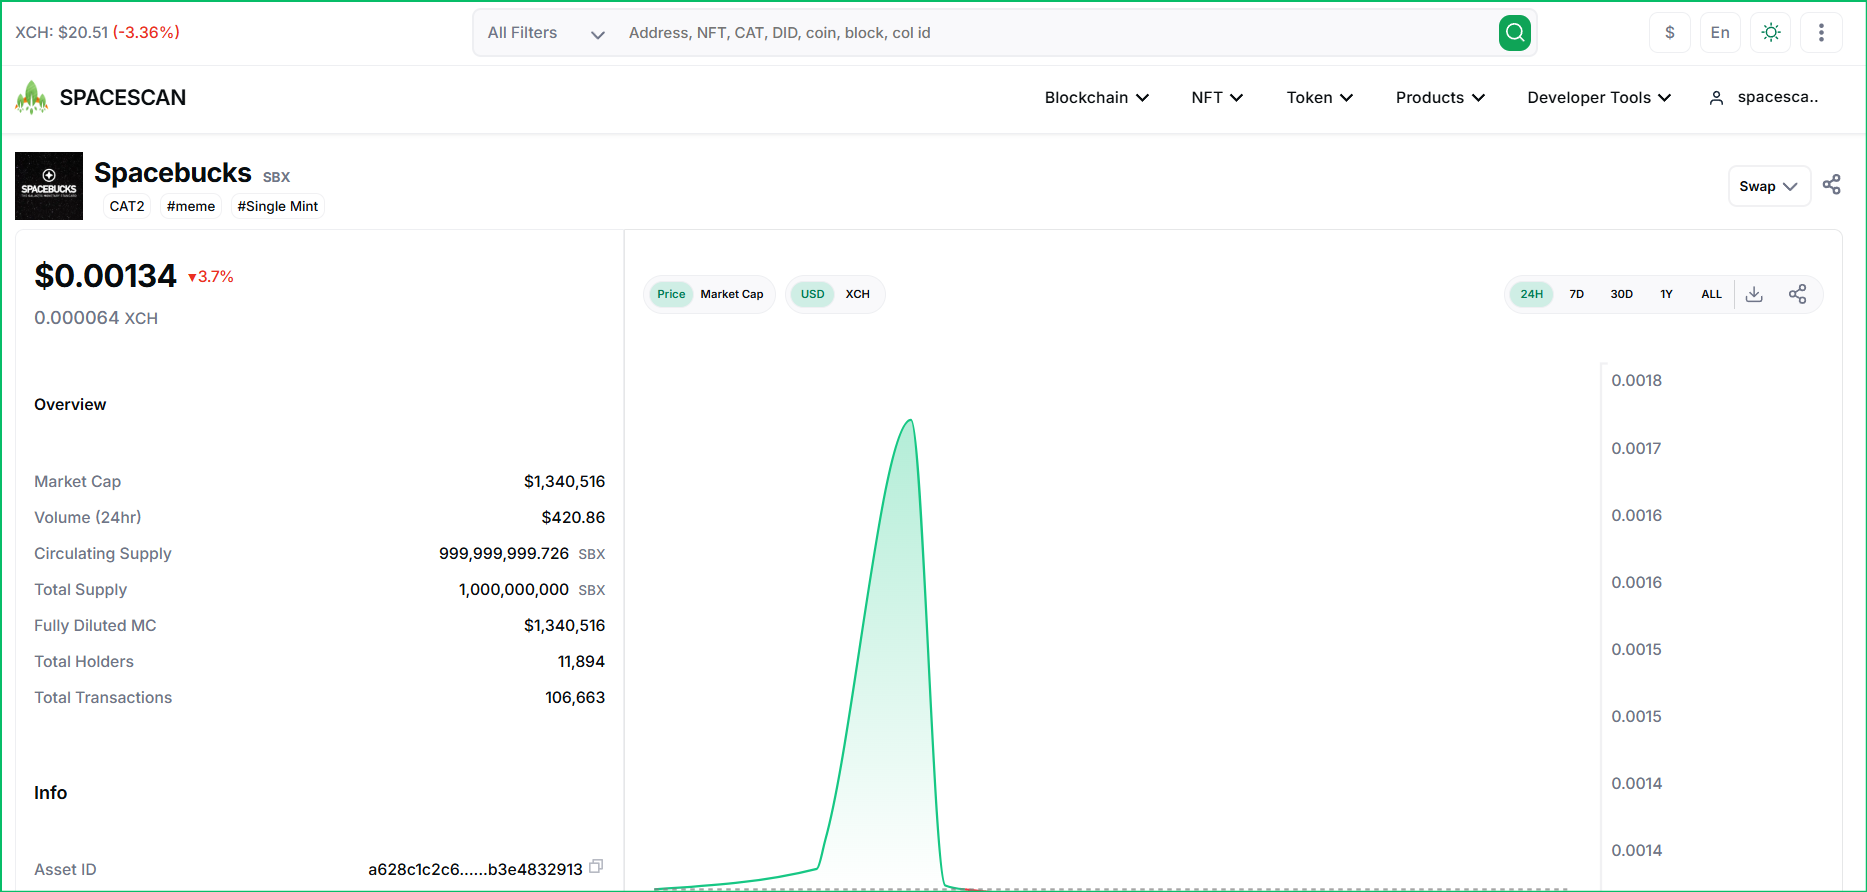The height and width of the screenshot is (892, 1867).
Task: Switch chart currency to XCH
Action: 858,294
